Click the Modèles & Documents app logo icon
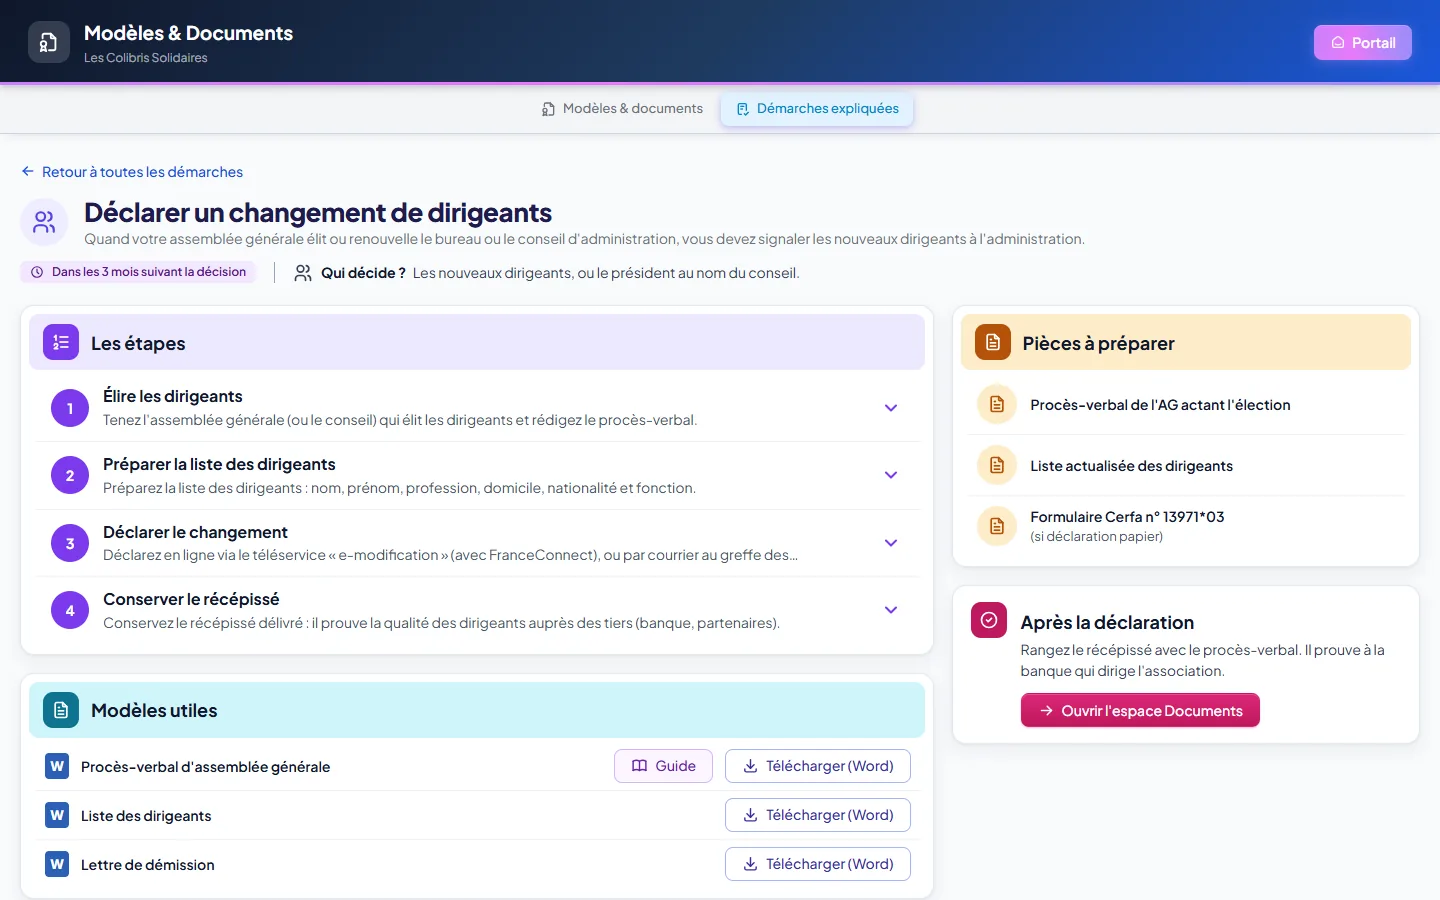Image resolution: width=1440 pixels, height=900 pixels. pyautogui.click(x=49, y=42)
